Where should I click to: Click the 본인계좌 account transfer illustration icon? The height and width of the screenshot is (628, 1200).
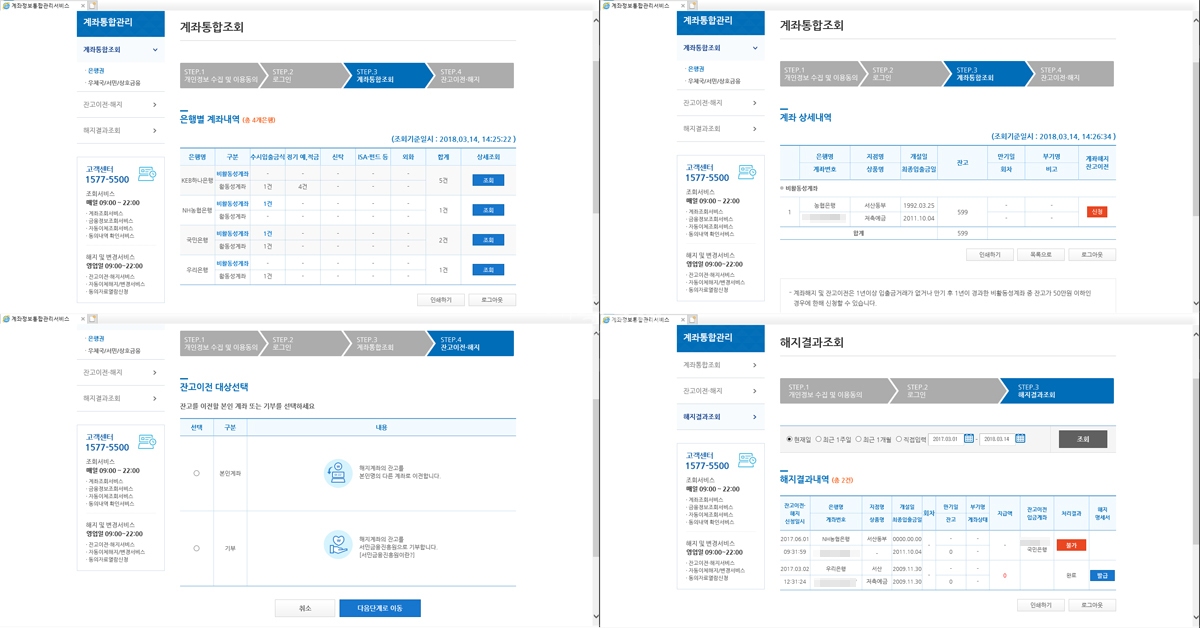[x=338, y=473]
